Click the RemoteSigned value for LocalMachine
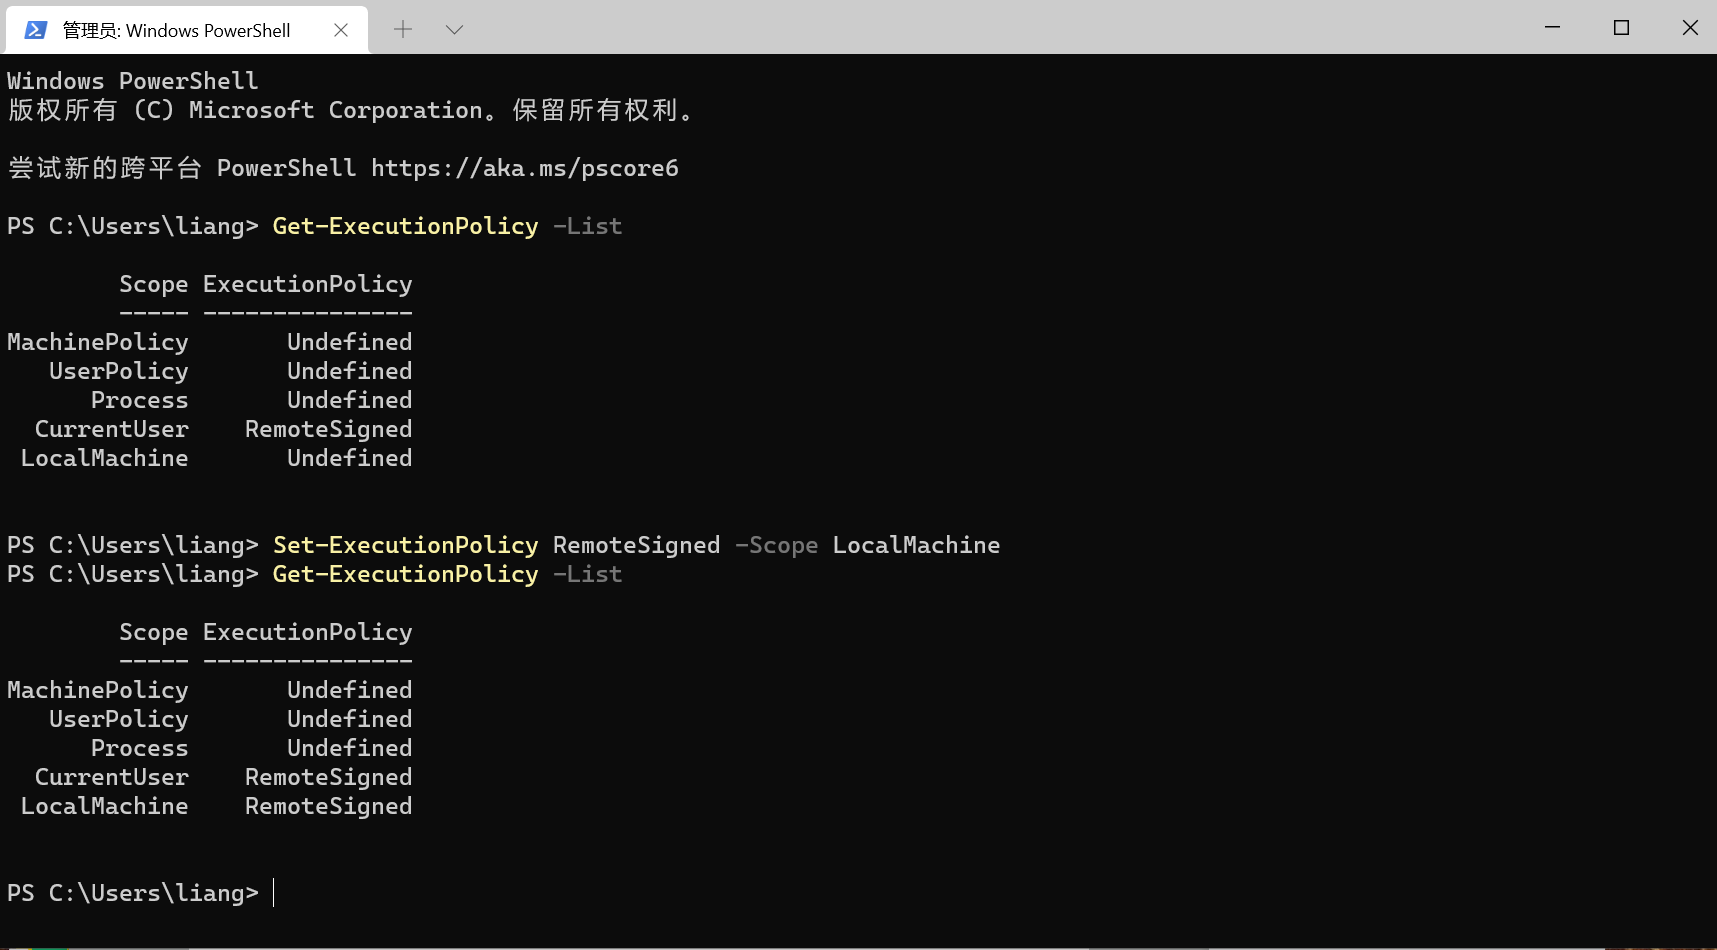 328,806
